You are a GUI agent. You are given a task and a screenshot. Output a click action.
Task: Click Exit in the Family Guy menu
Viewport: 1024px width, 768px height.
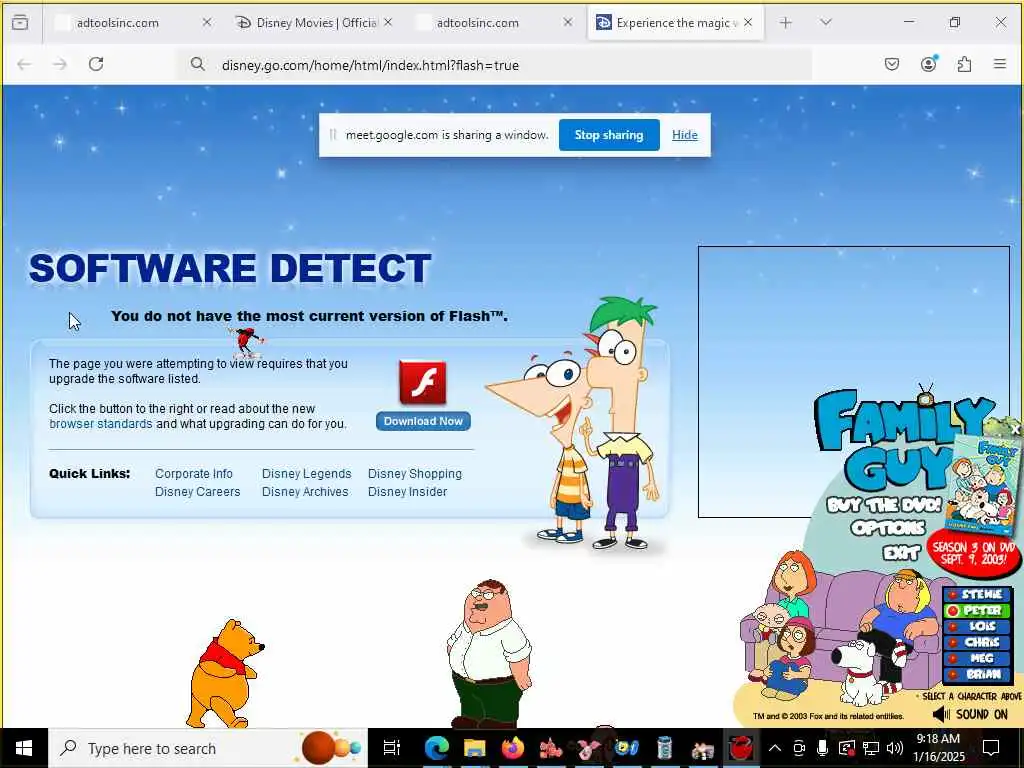[x=901, y=552]
